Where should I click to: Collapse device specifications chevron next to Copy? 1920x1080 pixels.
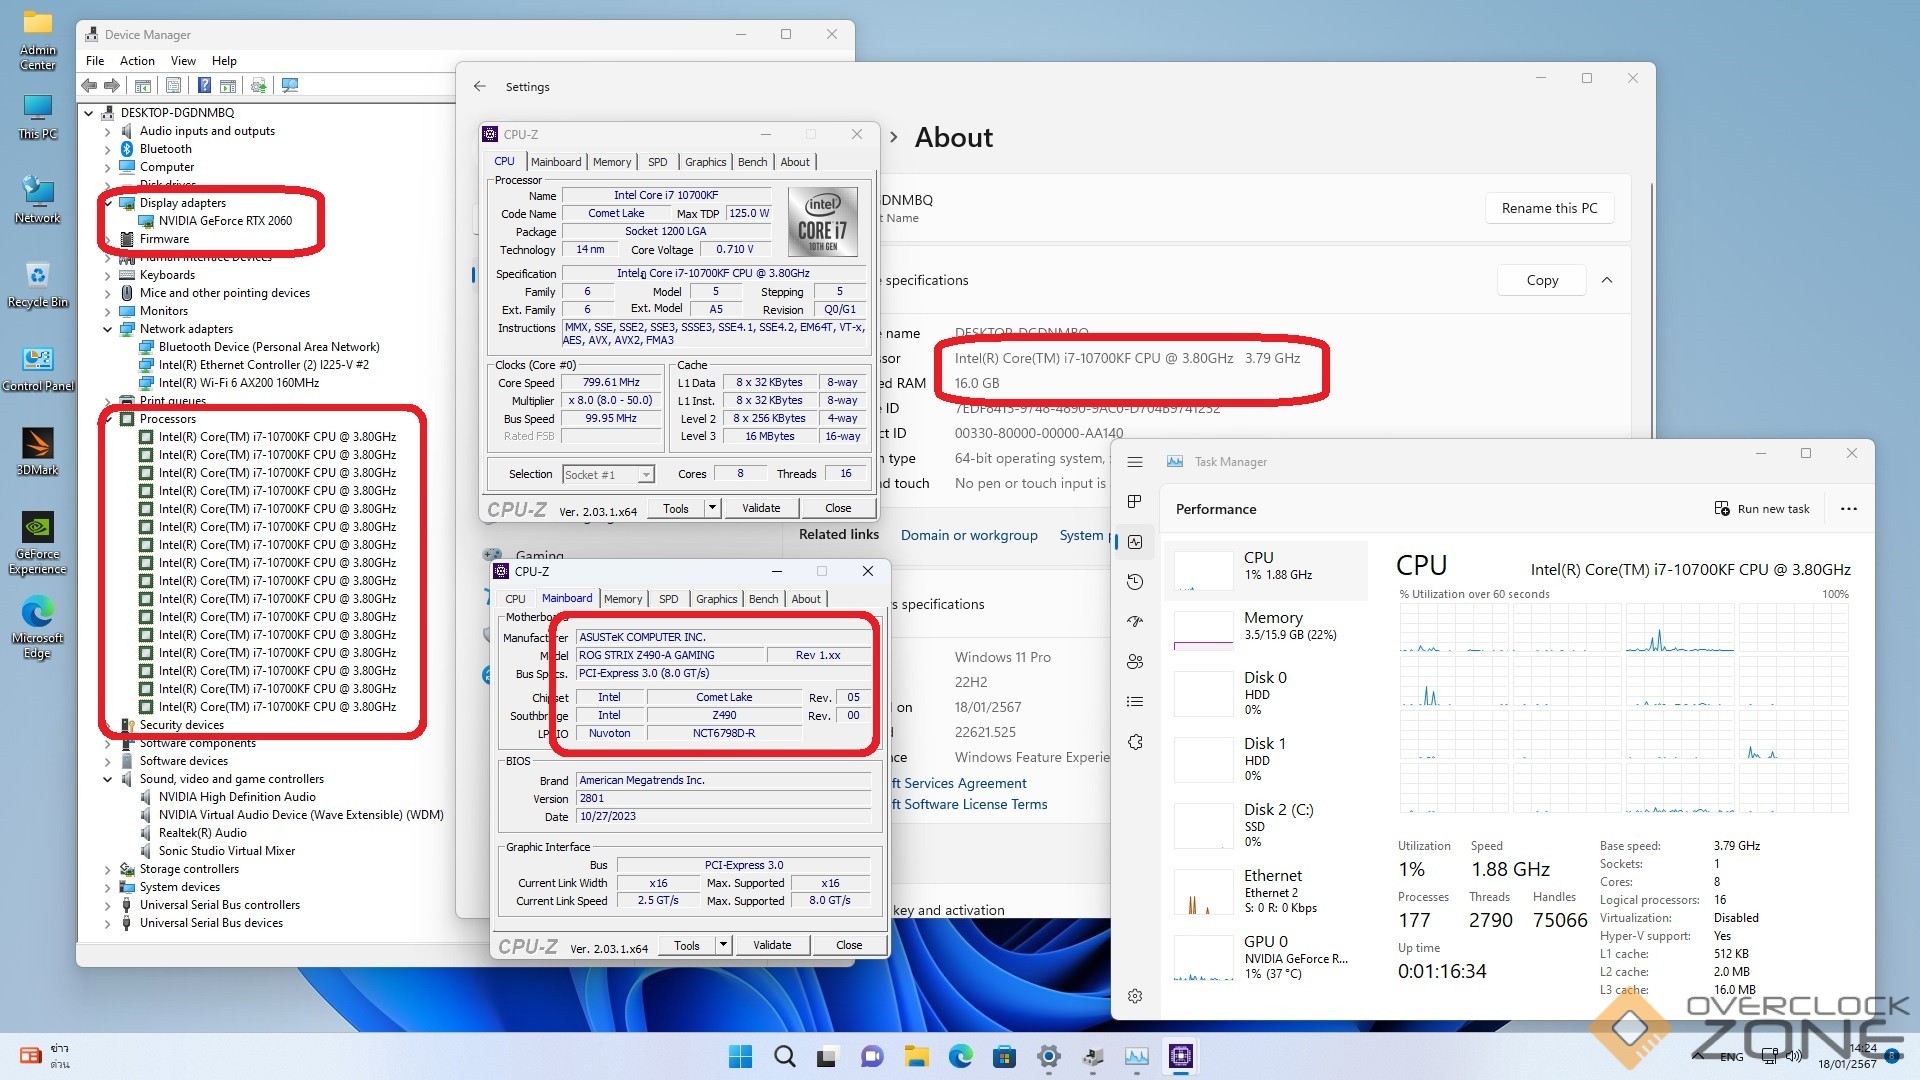coord(1607,280)
